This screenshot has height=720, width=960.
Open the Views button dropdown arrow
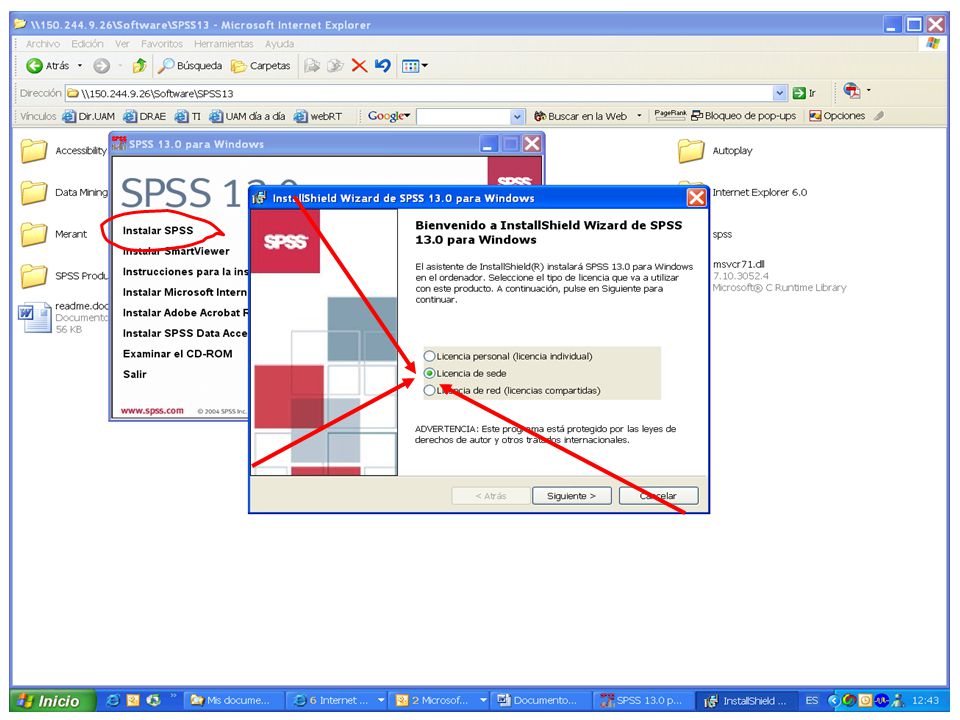click(425, 66)
